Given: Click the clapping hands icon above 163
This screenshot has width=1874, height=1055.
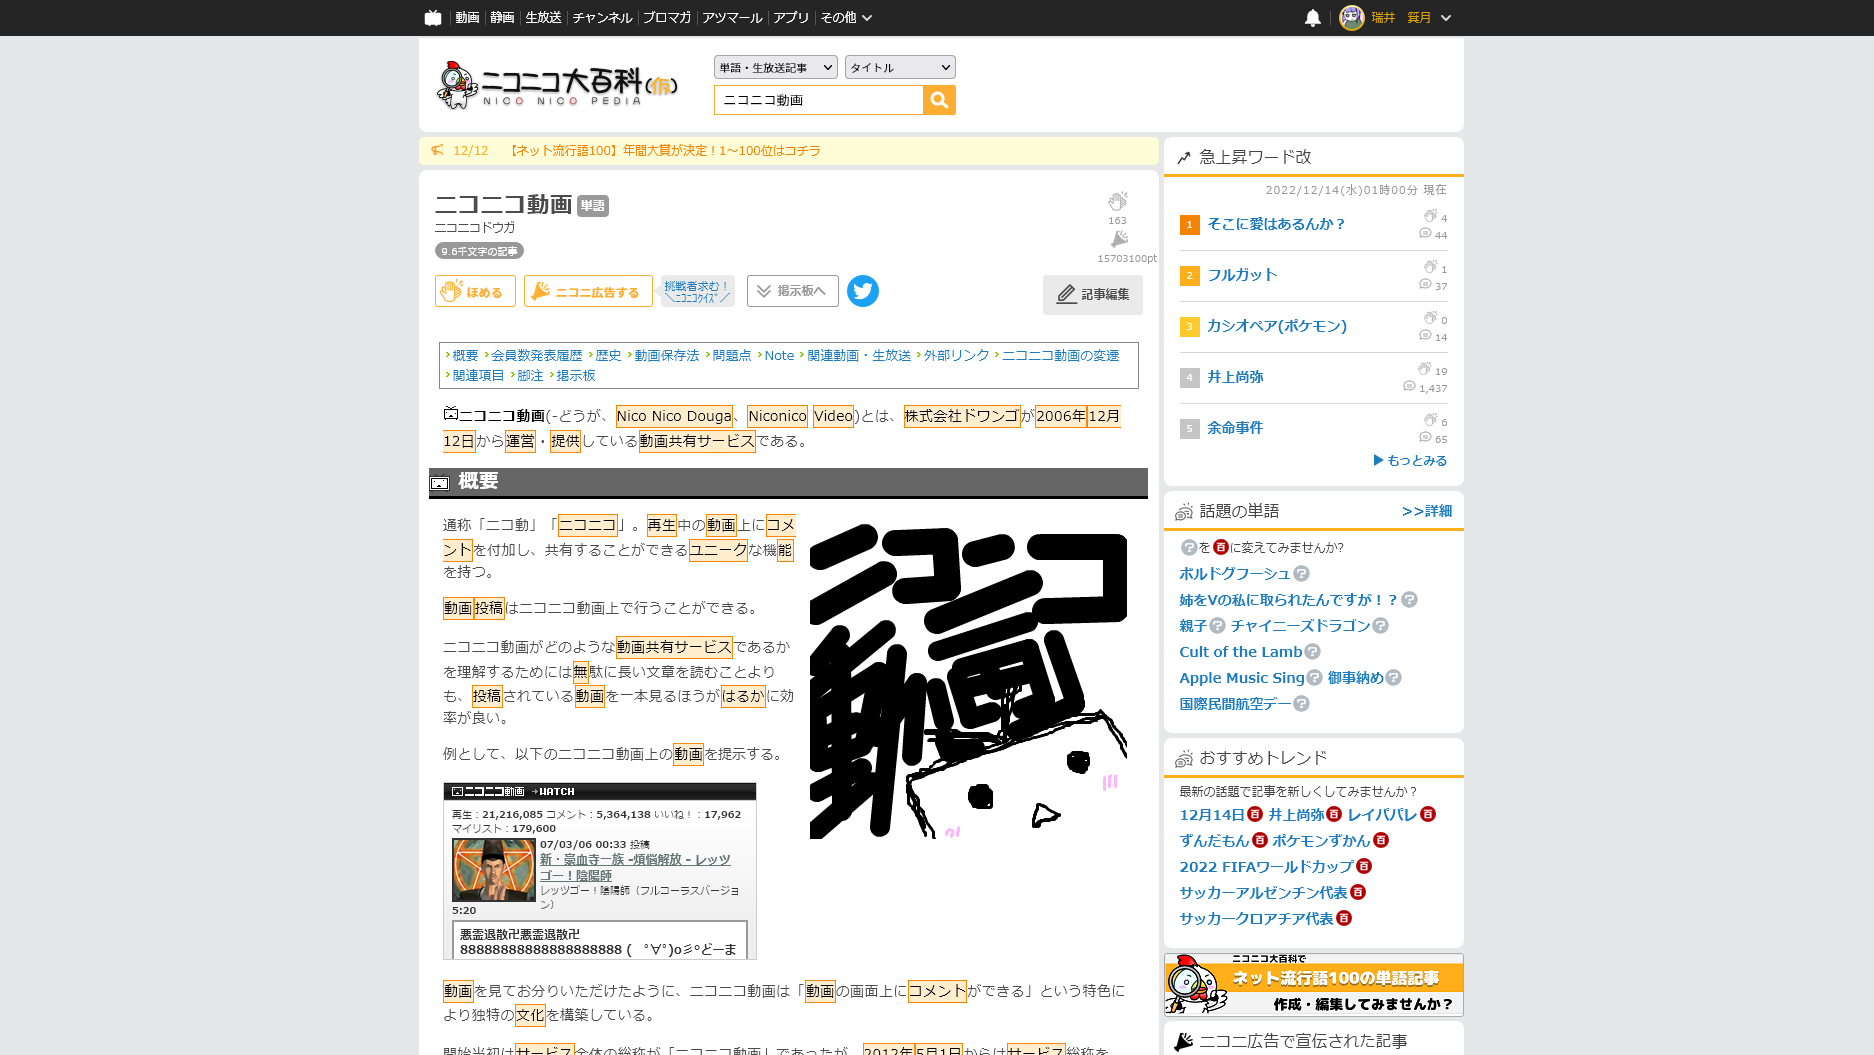Looking at the screenshot, I should point(1118,201).
